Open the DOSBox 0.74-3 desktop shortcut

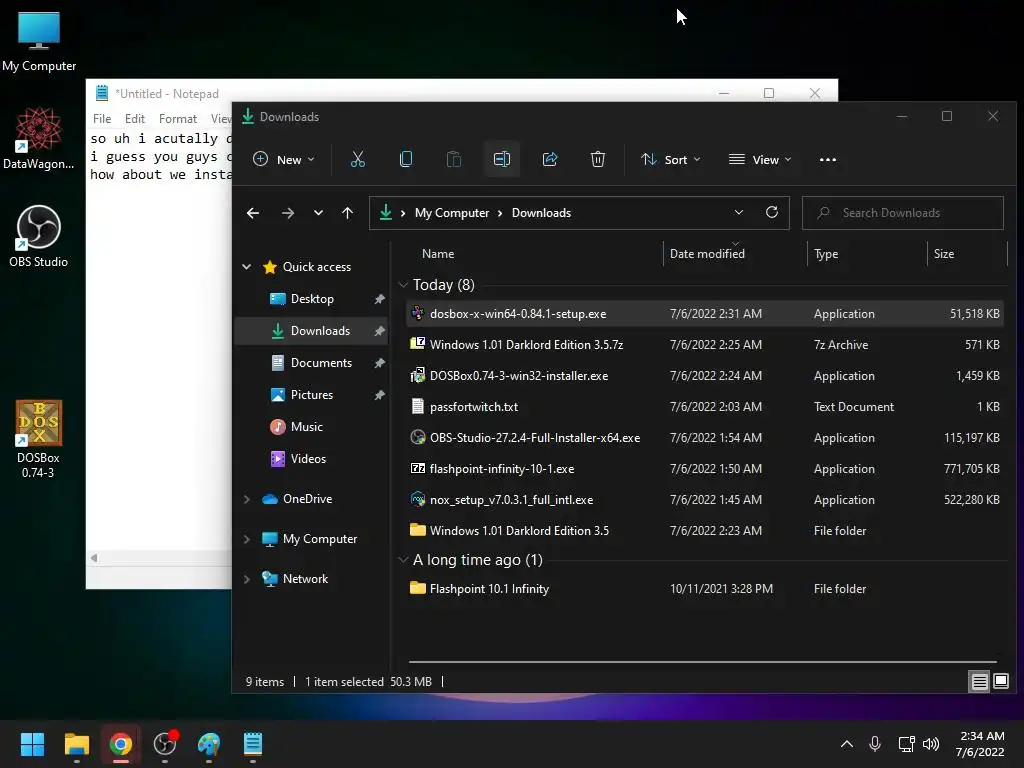click(x=39, y=439)
